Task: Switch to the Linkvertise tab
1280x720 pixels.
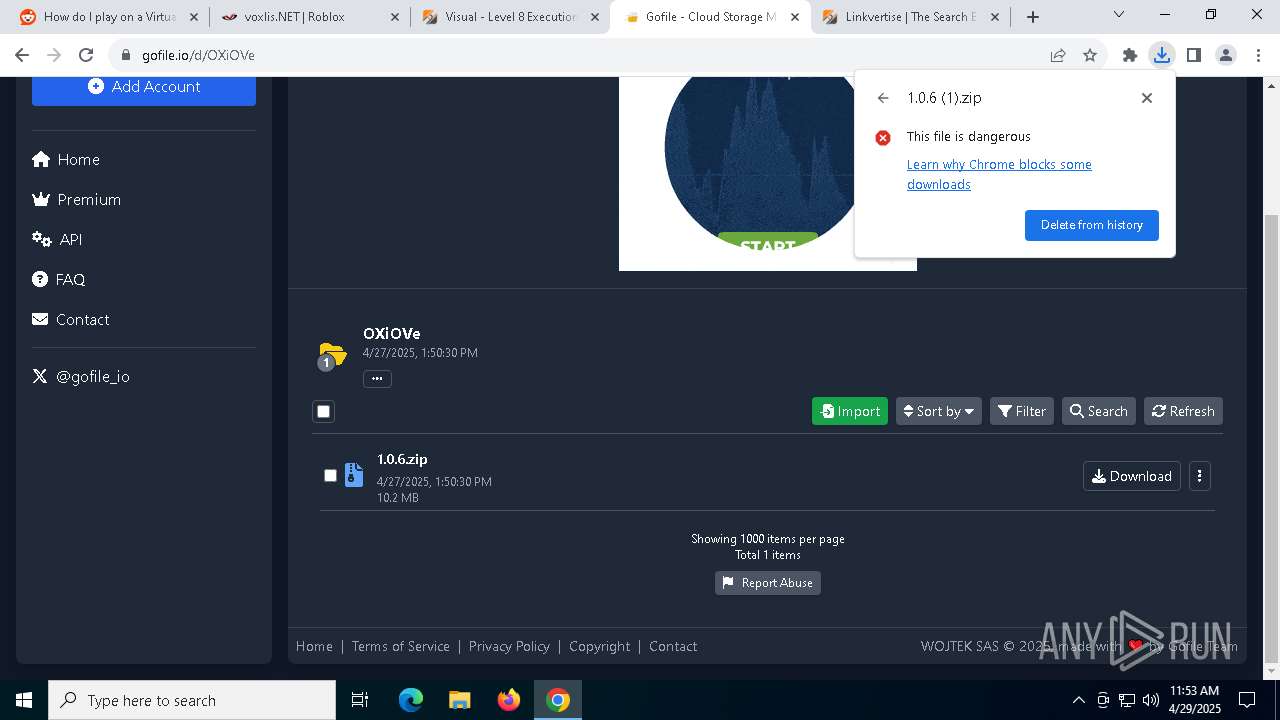Action: pos(910,17)
